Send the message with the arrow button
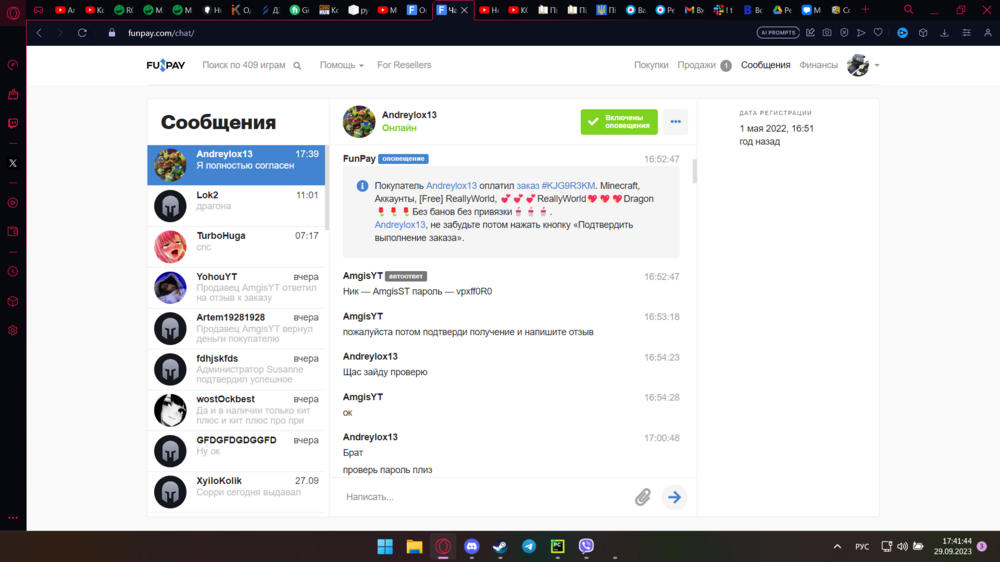Image resolution: width=1000 pixels, height=562 pixels. pos(674,497)
